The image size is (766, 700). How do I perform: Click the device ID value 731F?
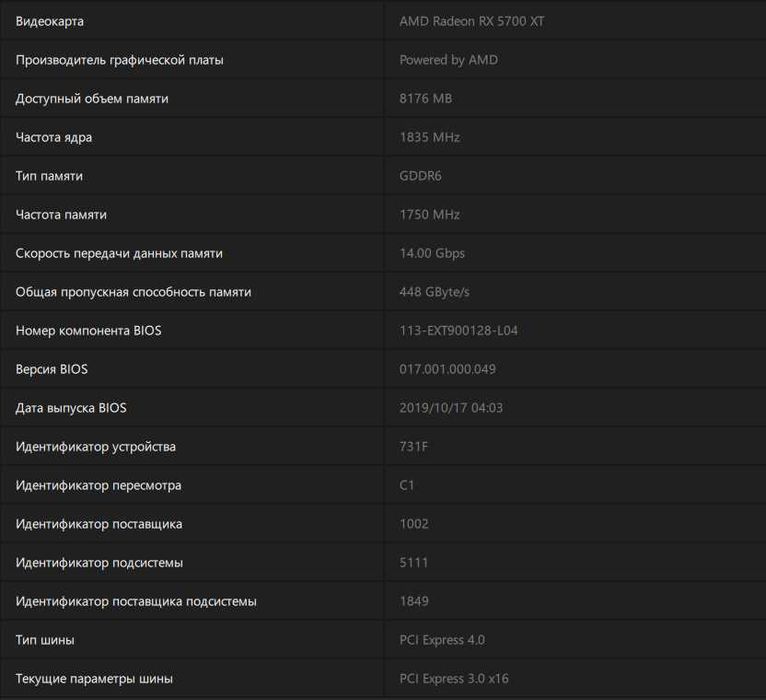[413, 447]
